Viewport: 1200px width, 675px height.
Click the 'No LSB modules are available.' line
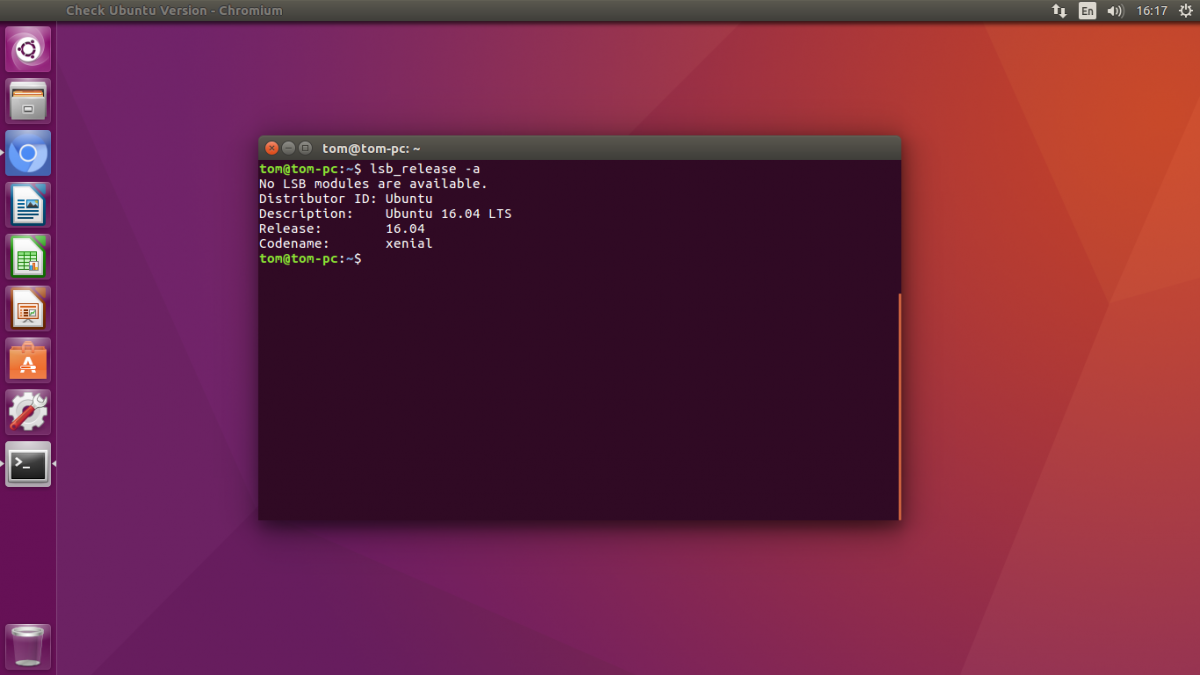coord(373,184)
